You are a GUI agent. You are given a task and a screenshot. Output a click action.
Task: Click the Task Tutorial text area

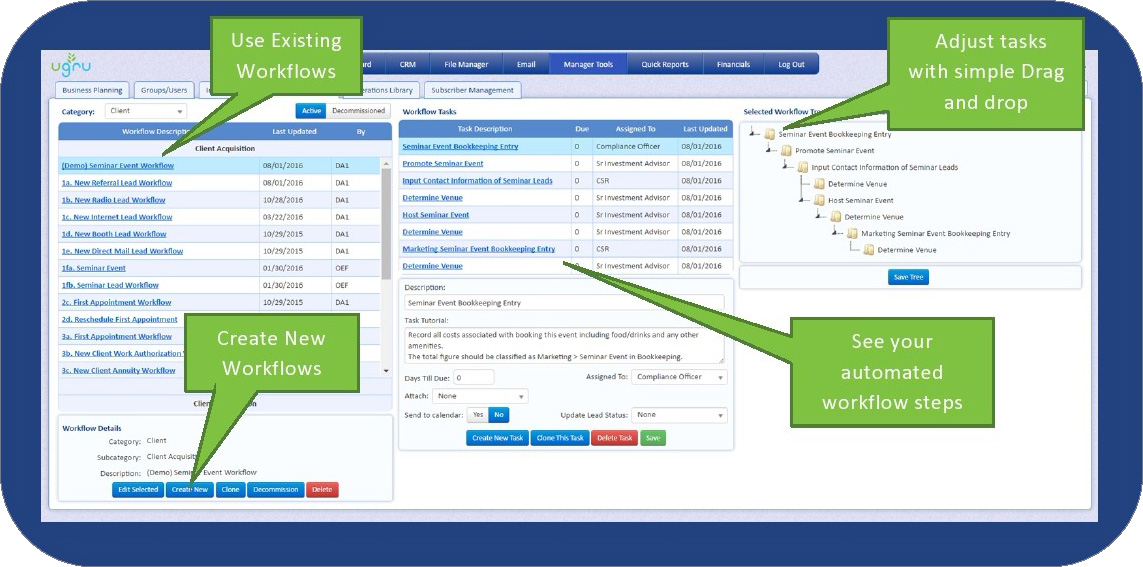pos(564,345)
